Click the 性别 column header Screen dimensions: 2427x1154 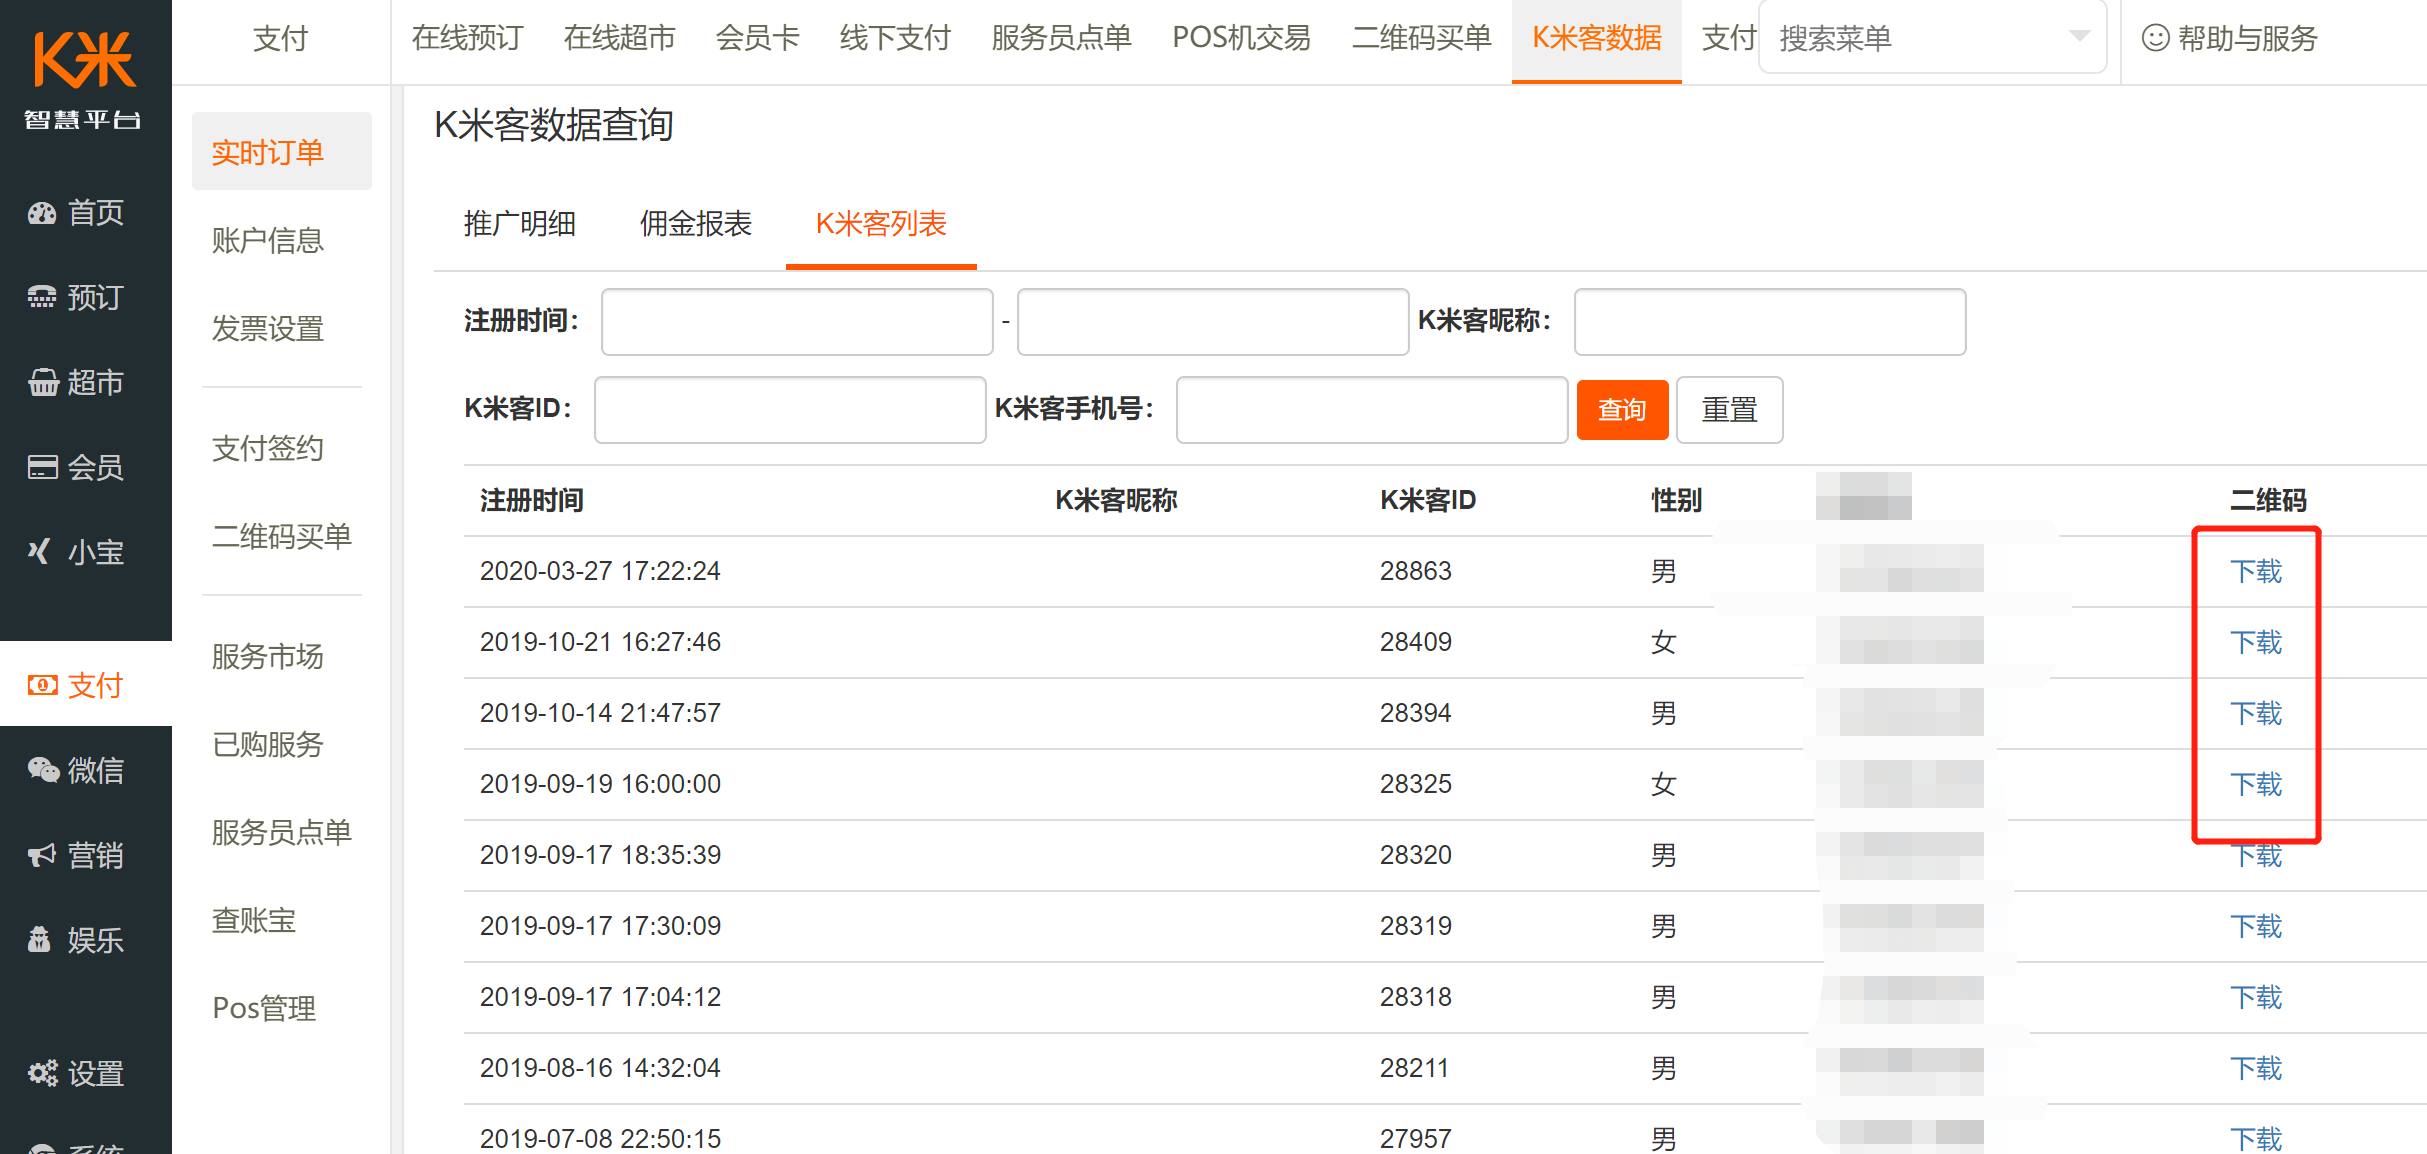[x=1676, y=500]
